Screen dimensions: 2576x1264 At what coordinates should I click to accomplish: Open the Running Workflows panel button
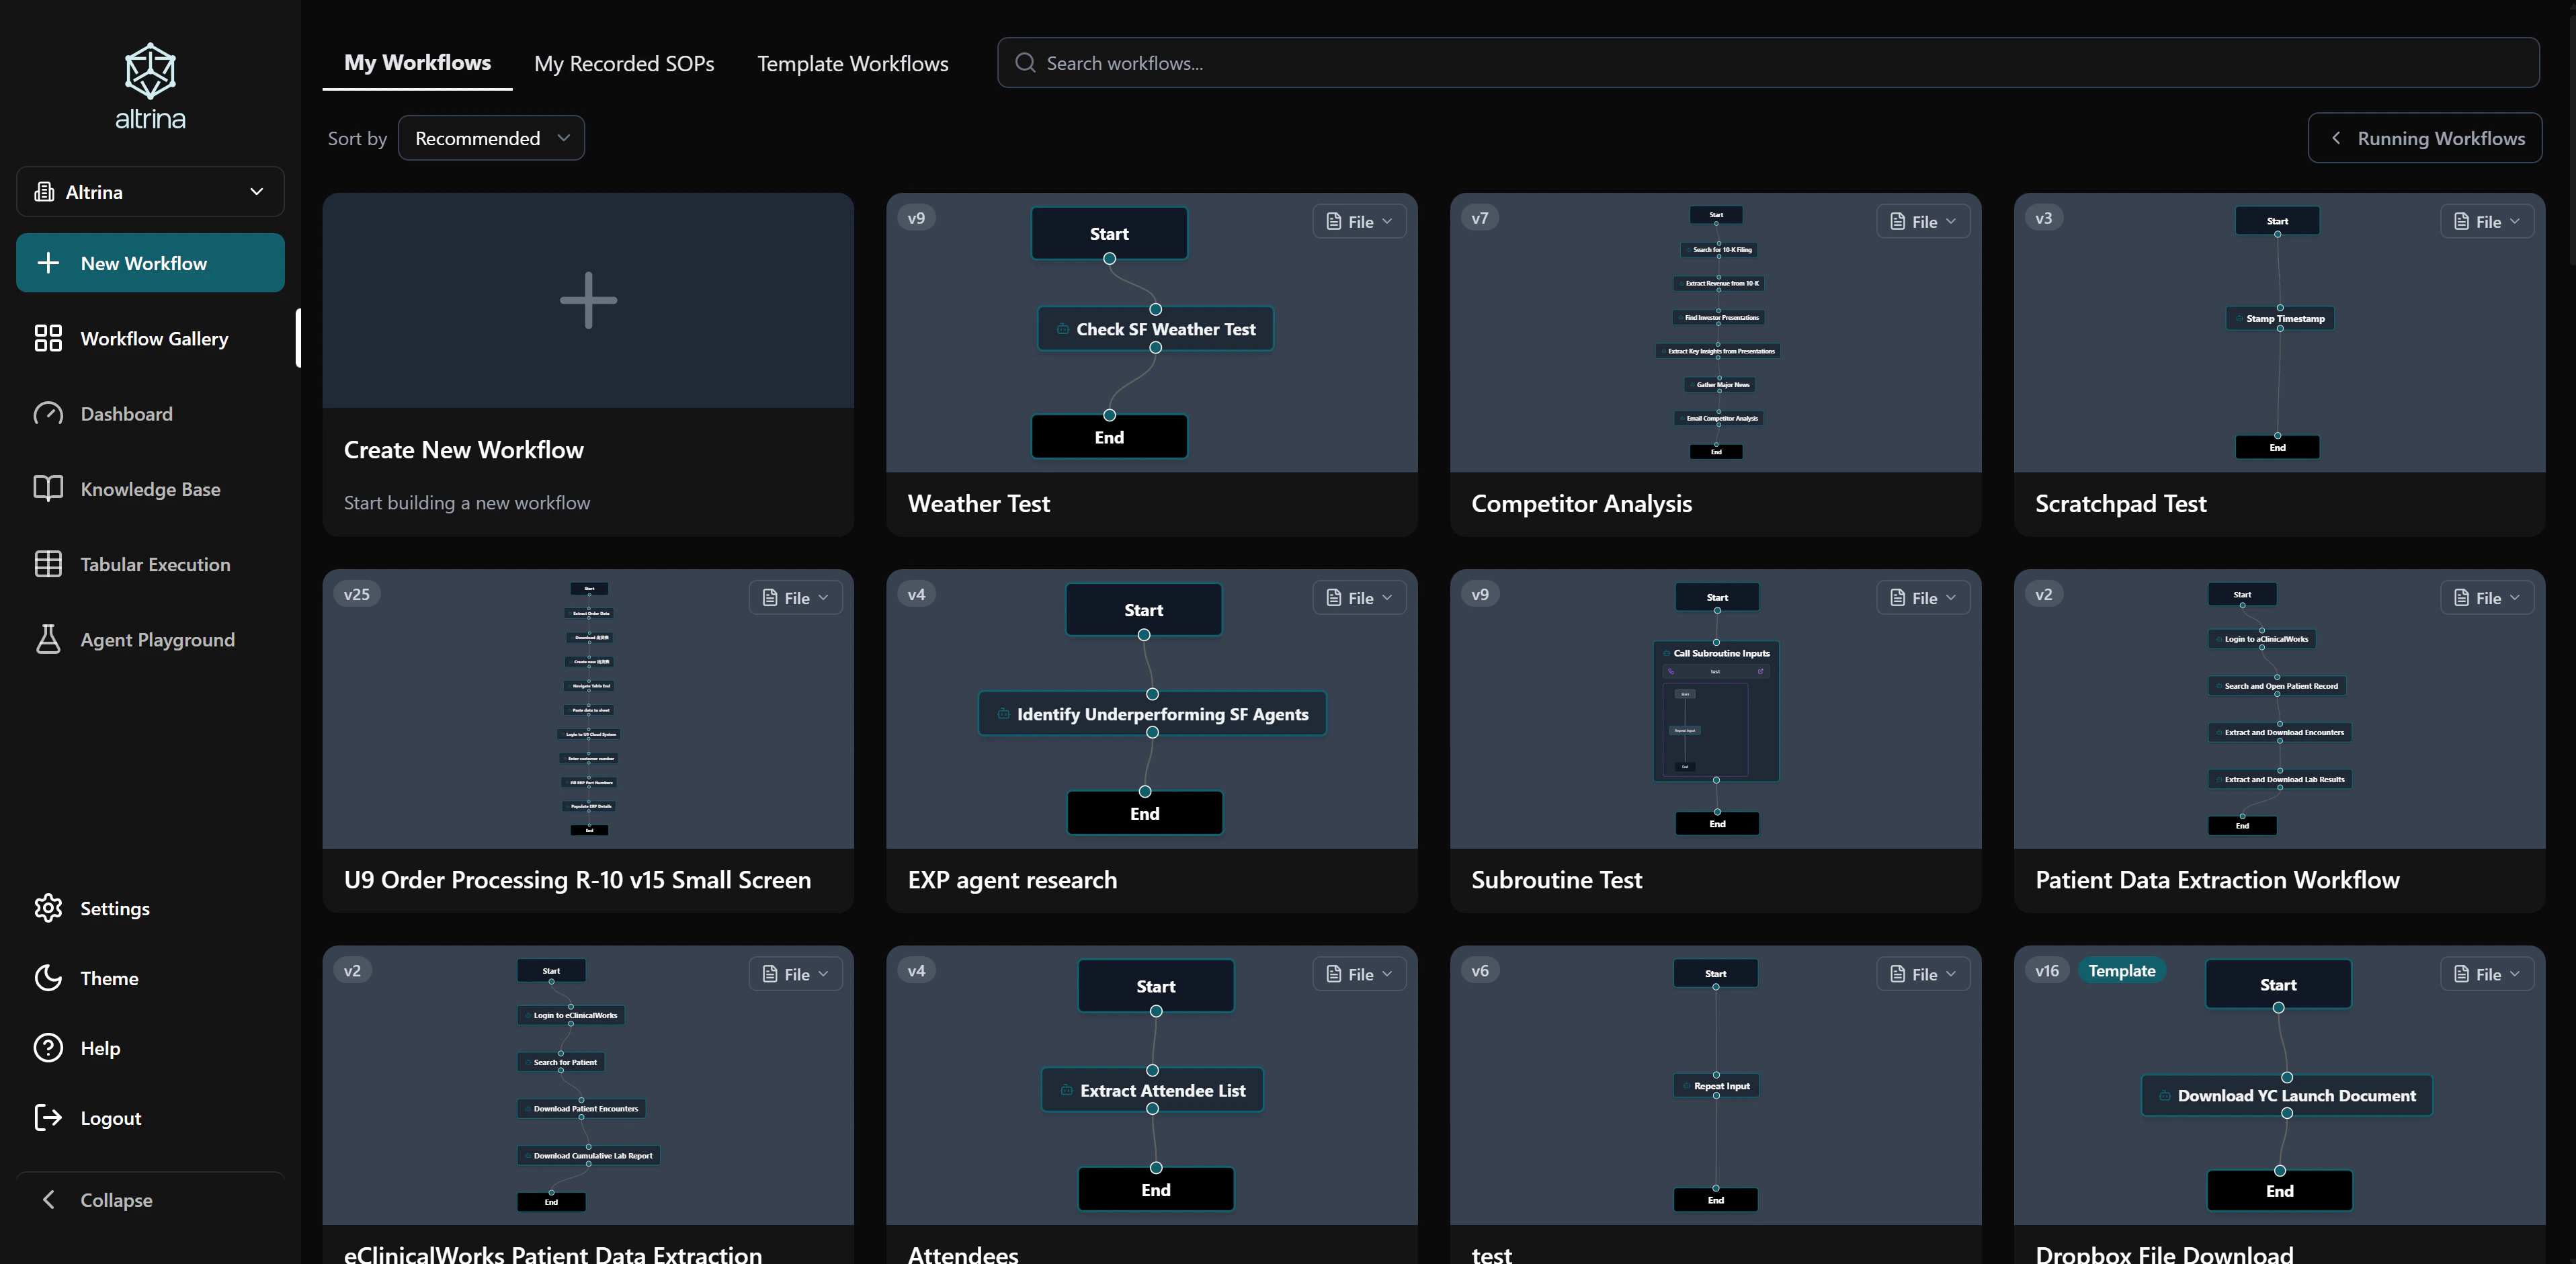2424,138
